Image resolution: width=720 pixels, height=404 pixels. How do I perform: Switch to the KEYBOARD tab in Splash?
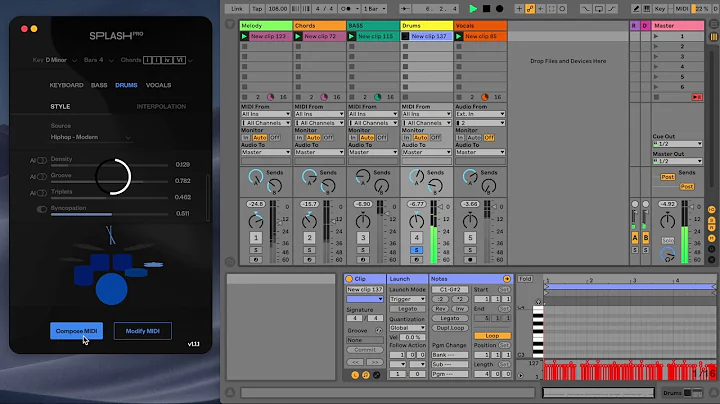[67, 85]
